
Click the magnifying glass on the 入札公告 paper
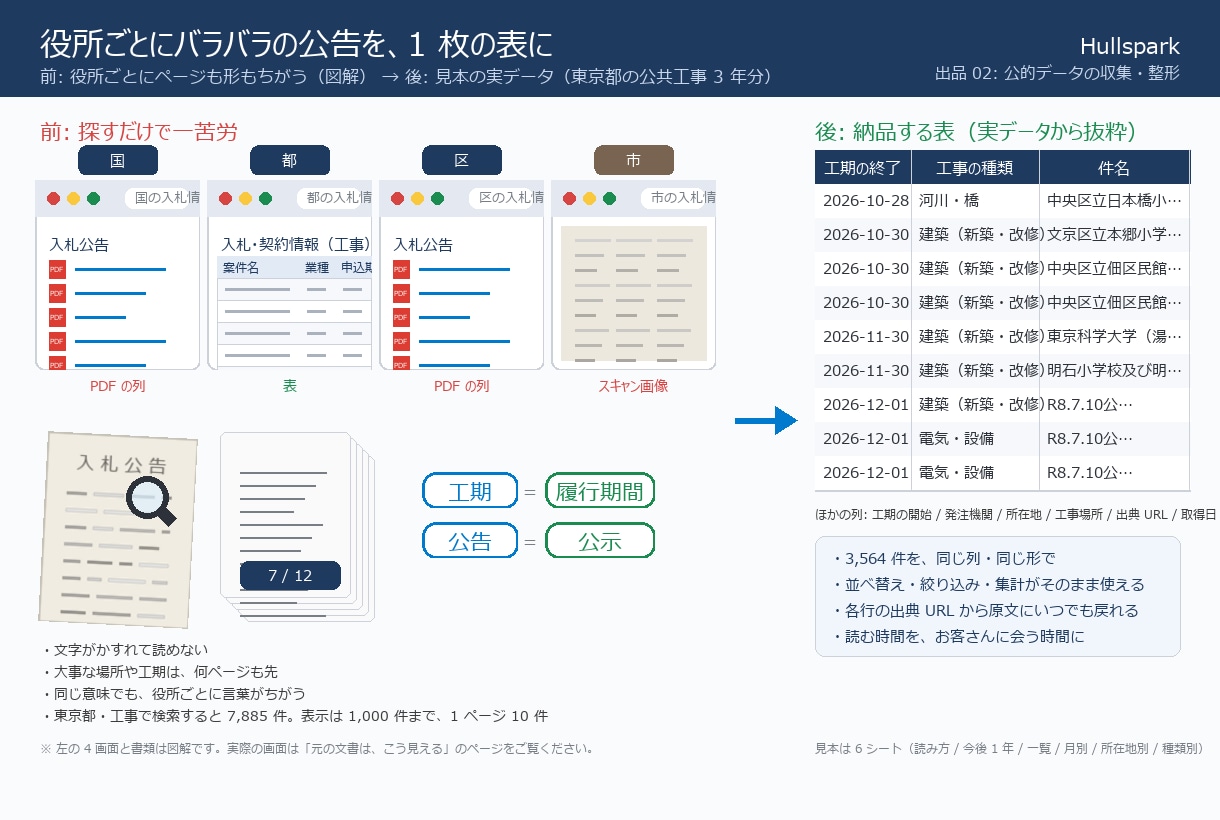(150, 500)
